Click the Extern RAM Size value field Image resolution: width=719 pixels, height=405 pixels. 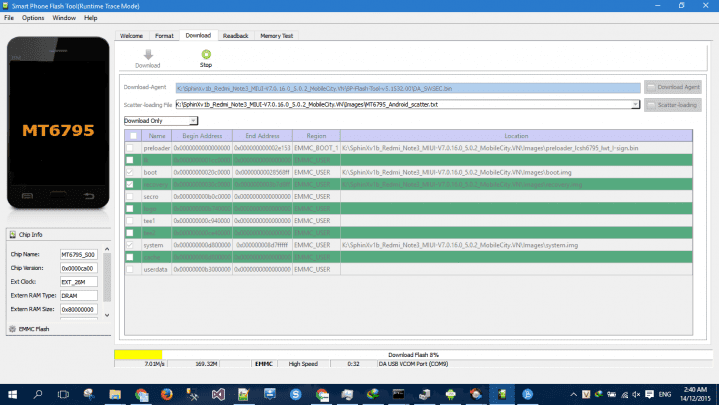[x=79, y=310]
